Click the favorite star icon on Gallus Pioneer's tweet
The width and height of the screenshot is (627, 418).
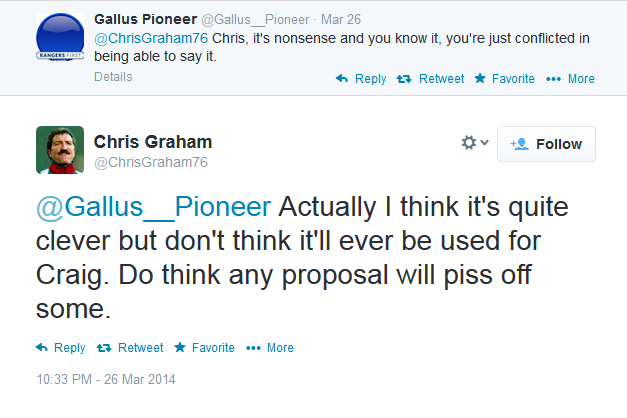[480, 78]
